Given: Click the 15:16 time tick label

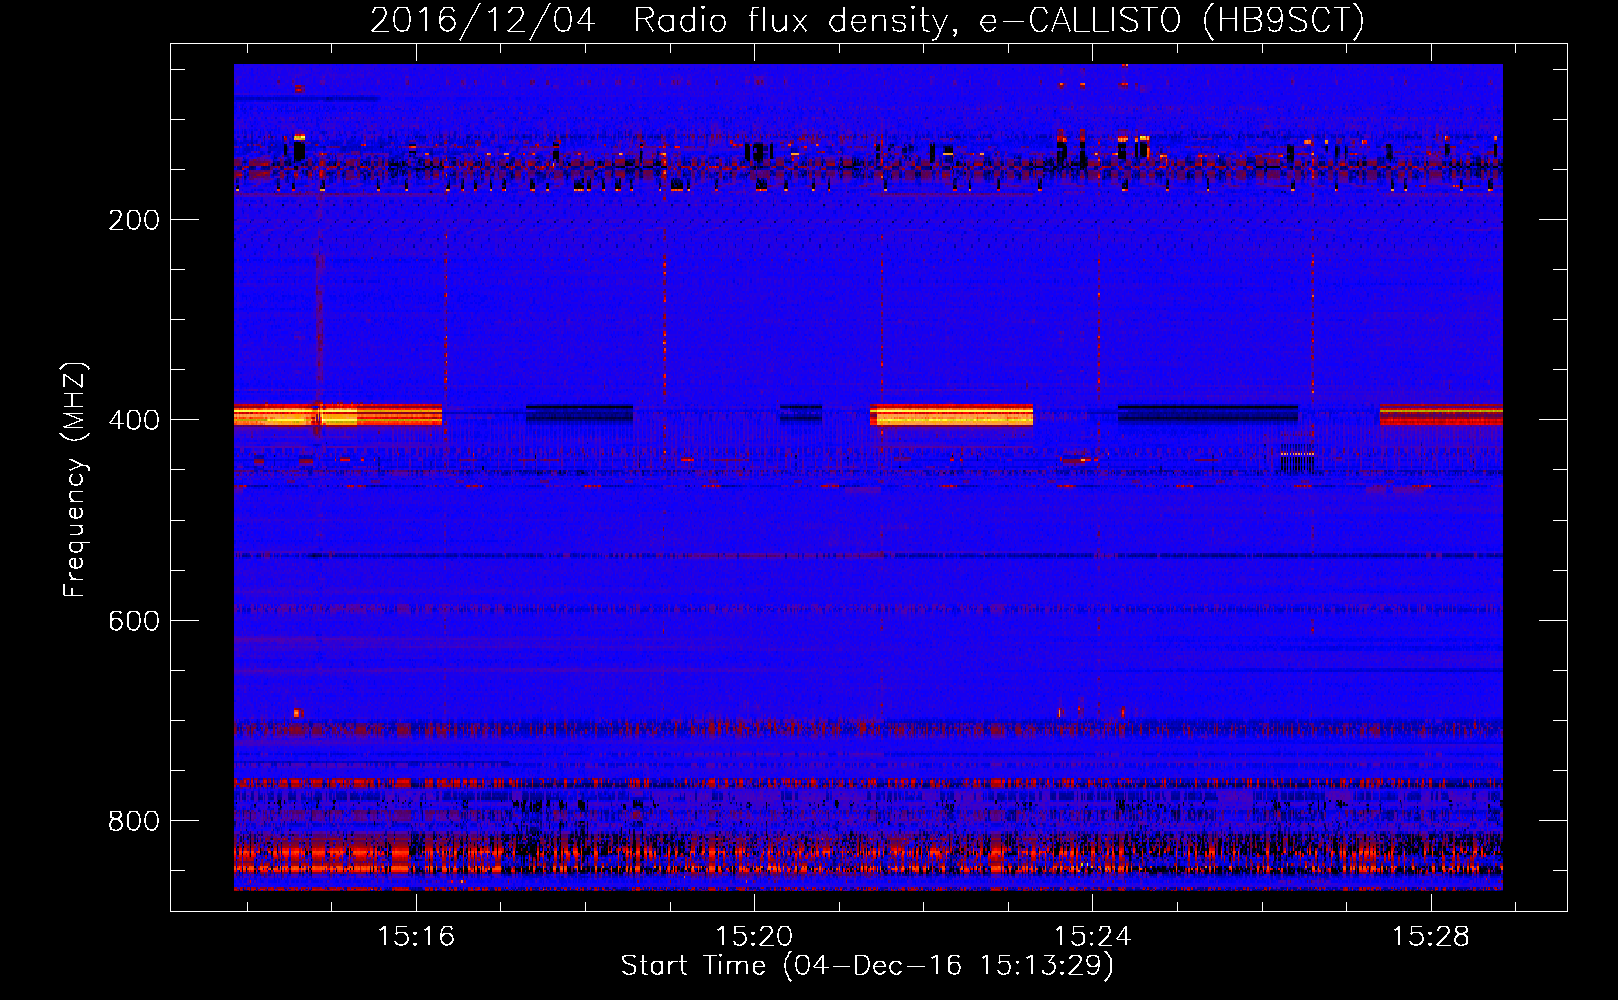Looking at the screenshot, I should coord(416,936).
